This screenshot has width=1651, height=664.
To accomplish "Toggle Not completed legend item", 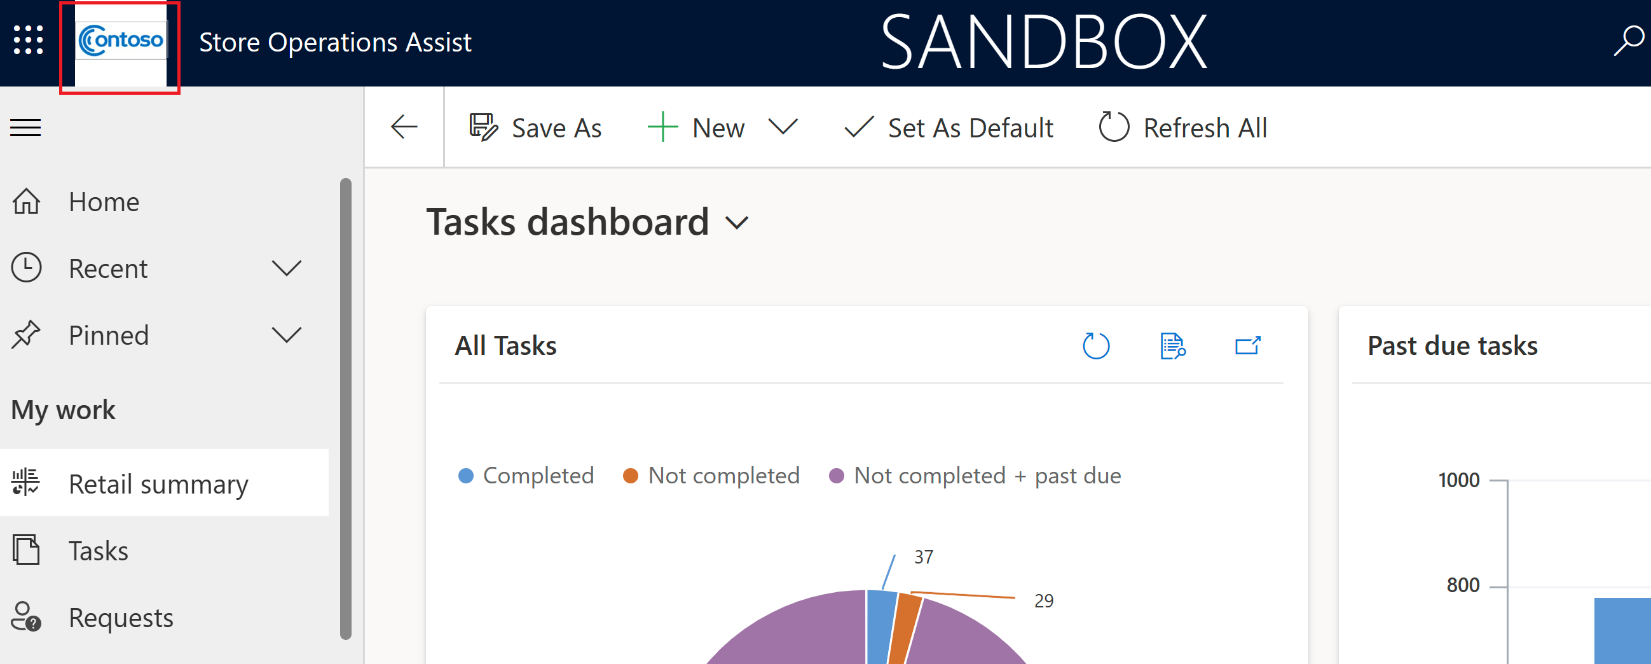I will [x=711, y=476].
